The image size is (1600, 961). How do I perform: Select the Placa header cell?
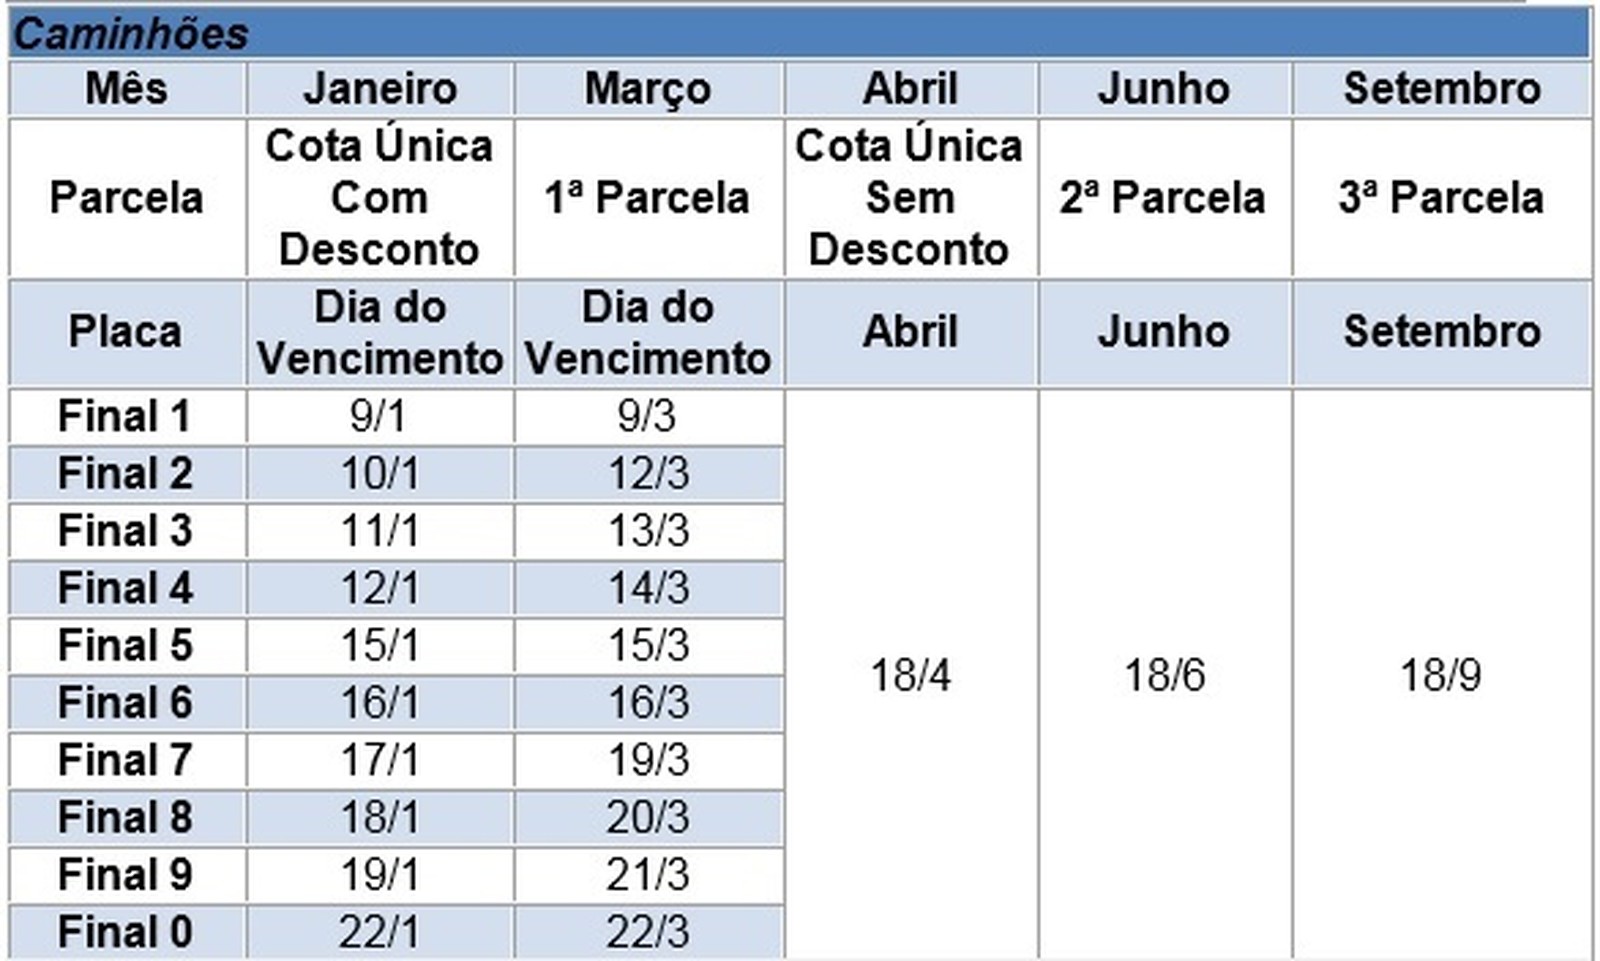(x=126, y=331)
